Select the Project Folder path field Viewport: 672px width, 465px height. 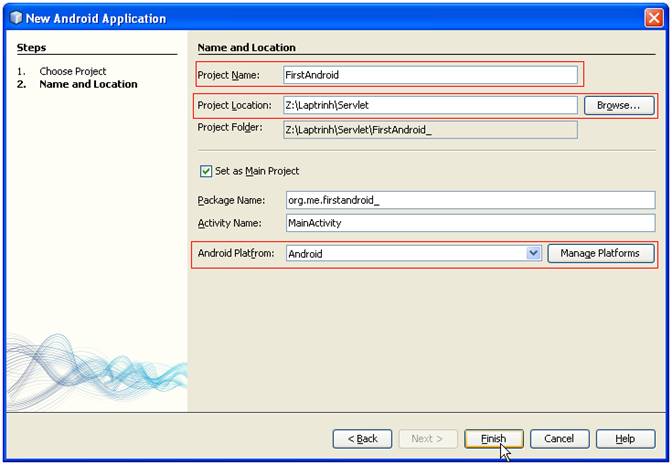pos(430,130)
